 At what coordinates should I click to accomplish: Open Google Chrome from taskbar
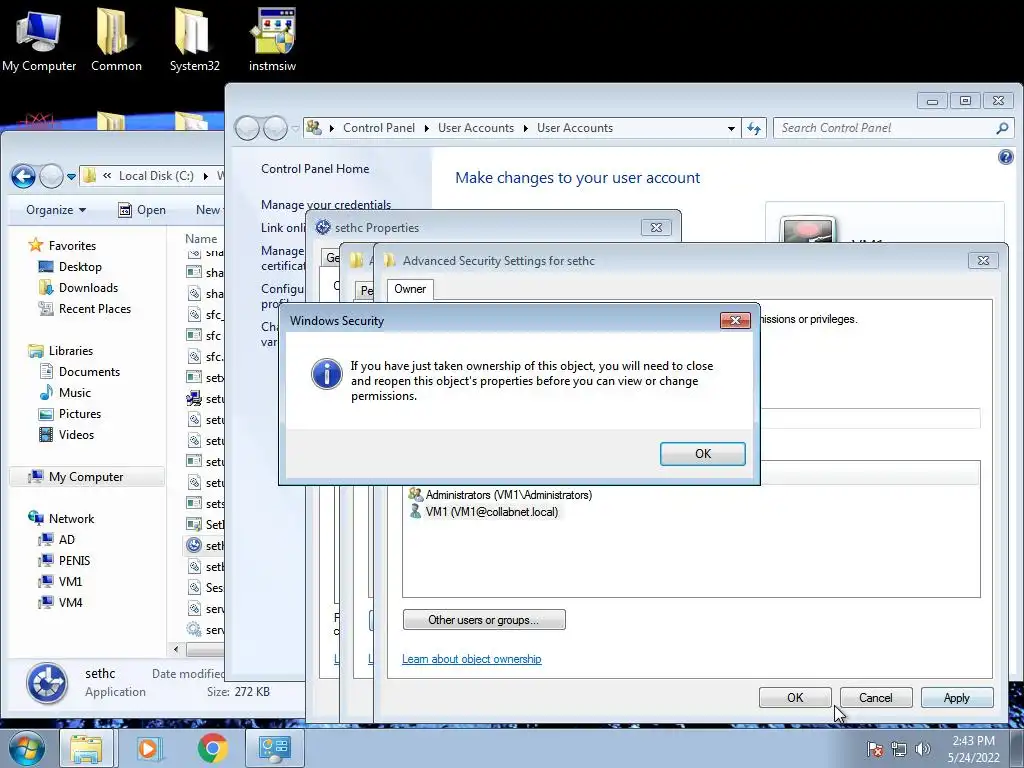pos(212,748)
